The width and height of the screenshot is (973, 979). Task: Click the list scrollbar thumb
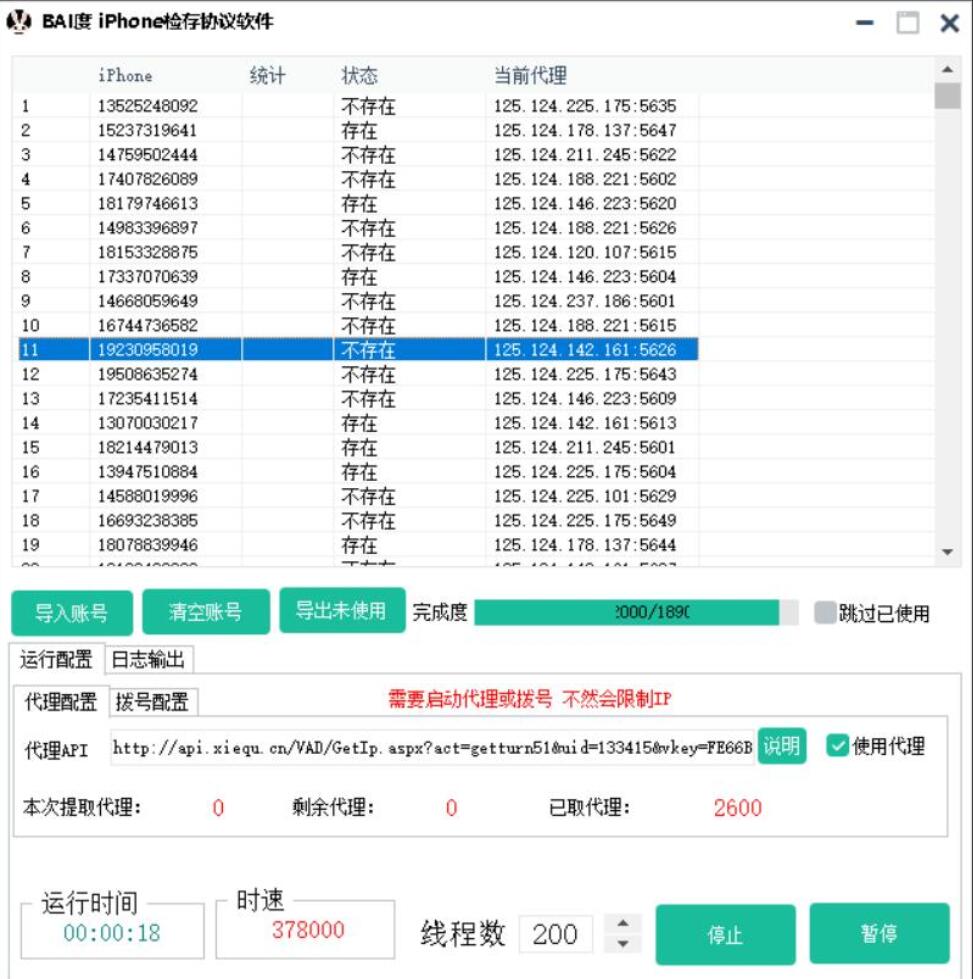pyautogui.click(x=947, y=96)
